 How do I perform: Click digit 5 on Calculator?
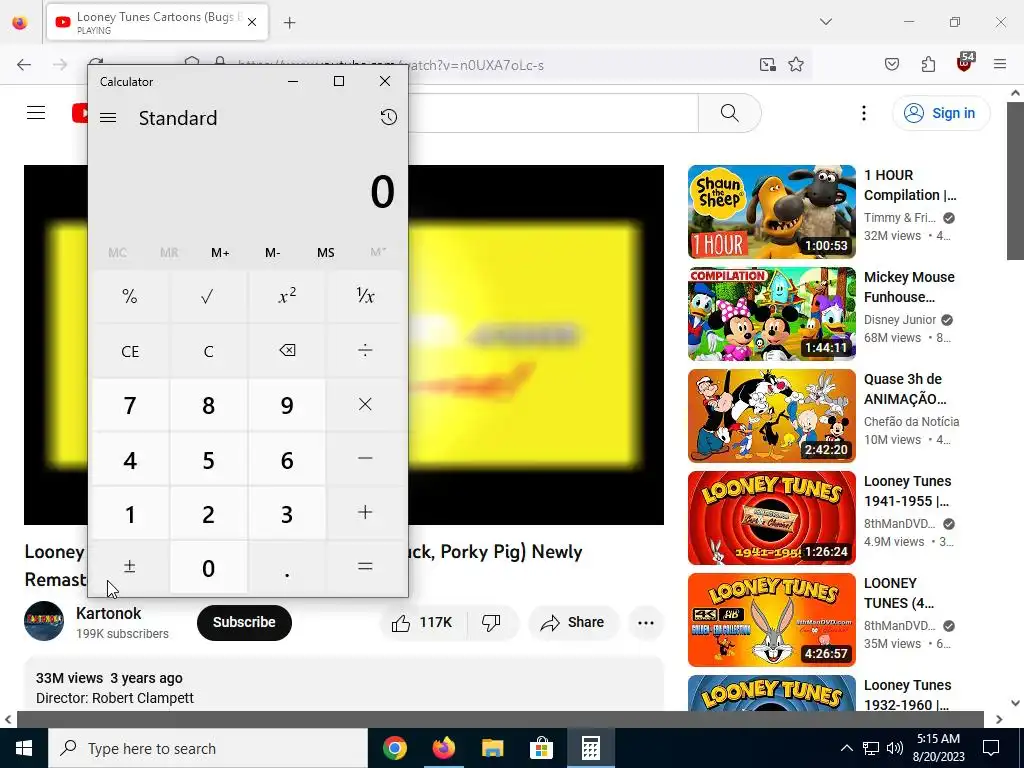click(x=208, y=459)
